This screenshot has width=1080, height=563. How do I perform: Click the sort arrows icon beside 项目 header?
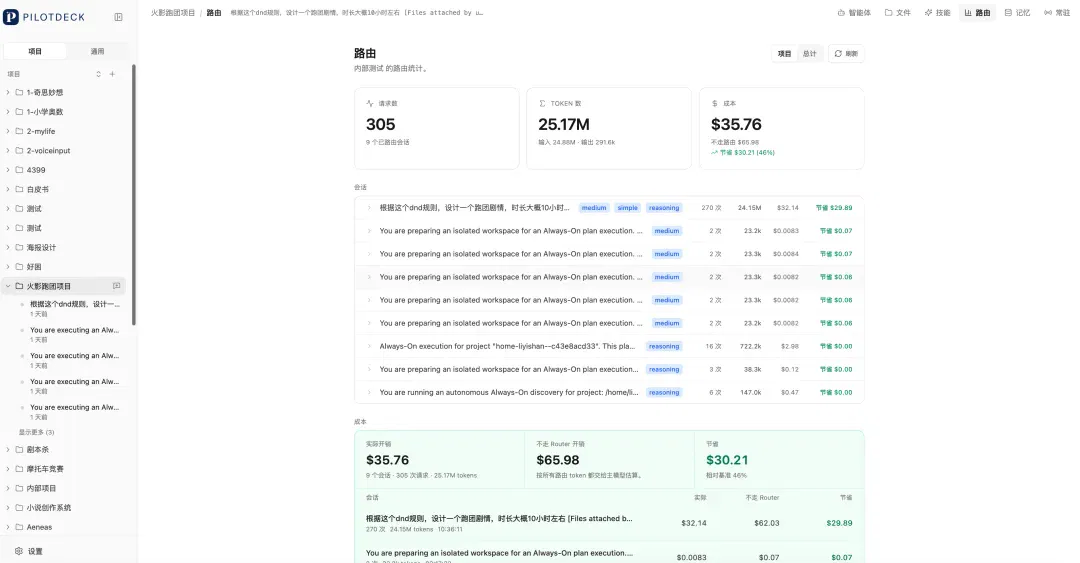[98, 74]
